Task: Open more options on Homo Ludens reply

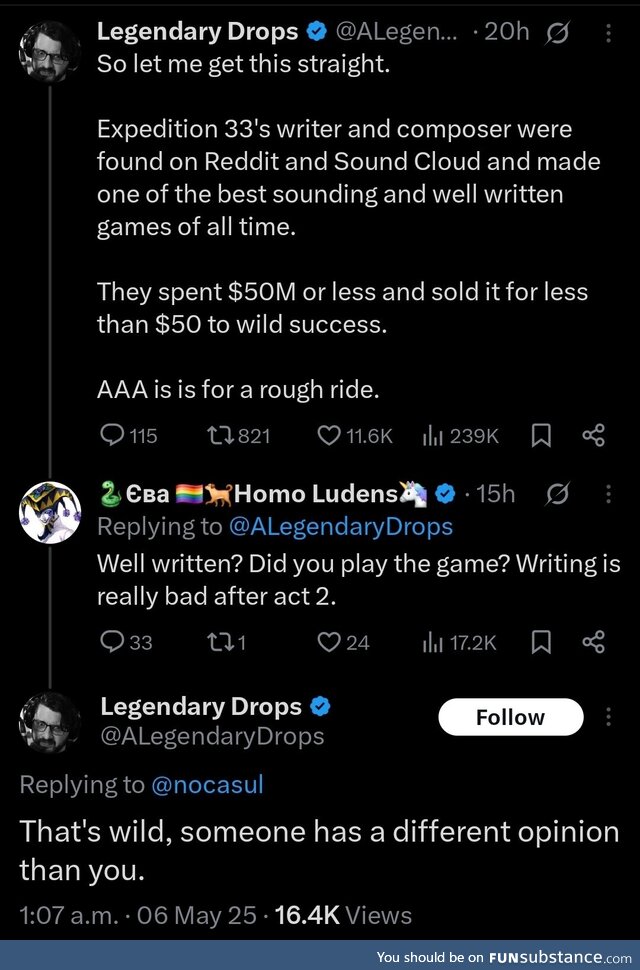Action: [x=609, y=495]
